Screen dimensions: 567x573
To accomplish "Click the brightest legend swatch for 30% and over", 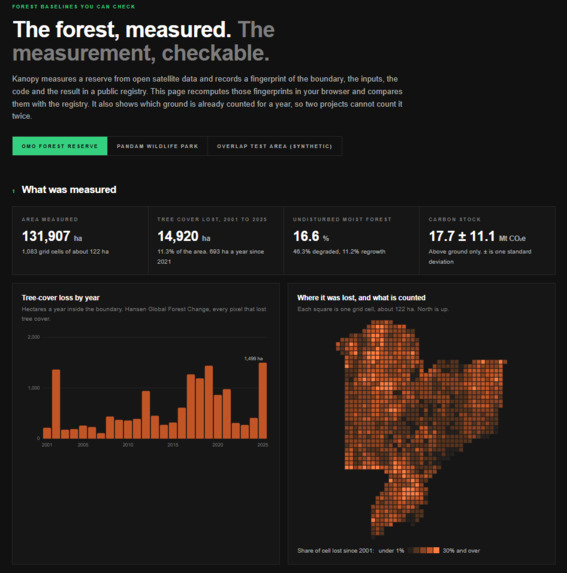I will pos(436,550).
